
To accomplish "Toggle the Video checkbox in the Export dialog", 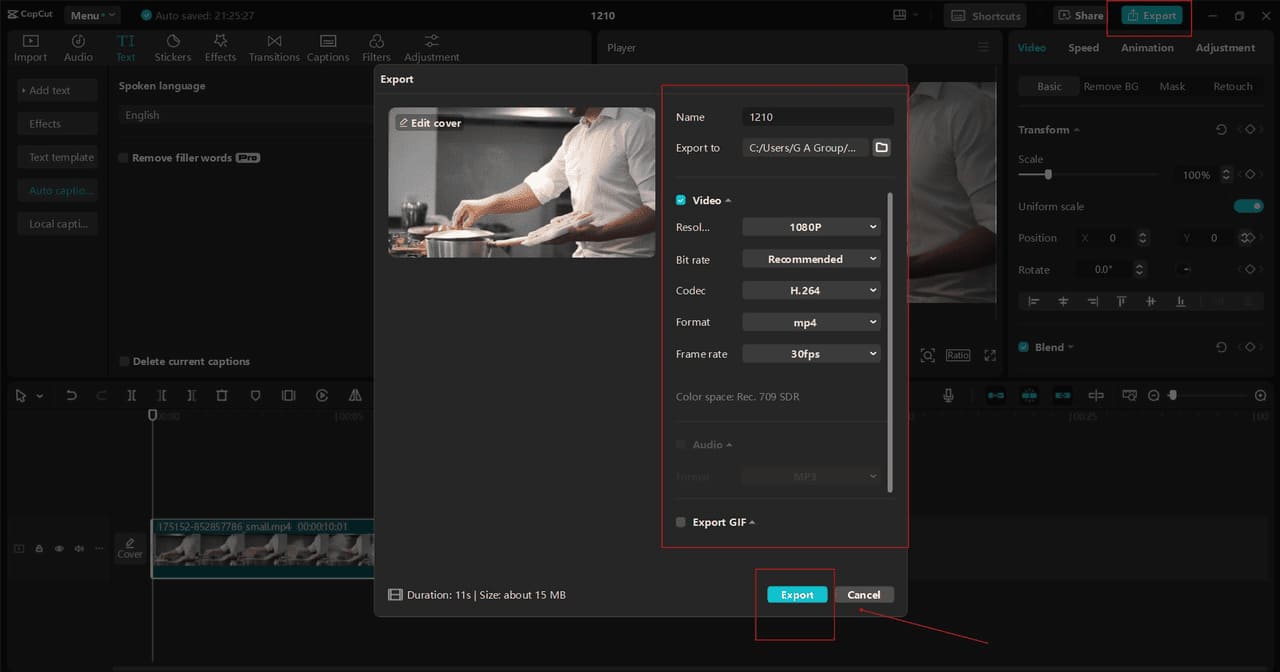I will click(681, 200).
